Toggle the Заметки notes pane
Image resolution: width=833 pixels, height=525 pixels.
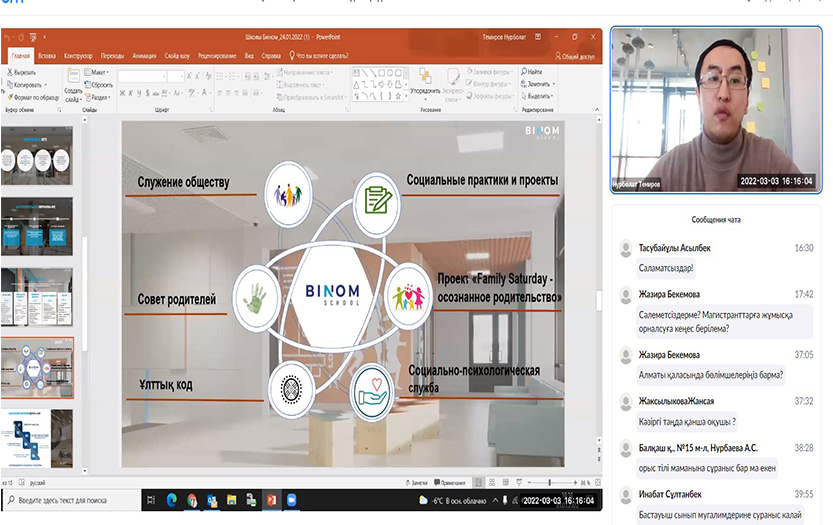[x=419, y=481]
